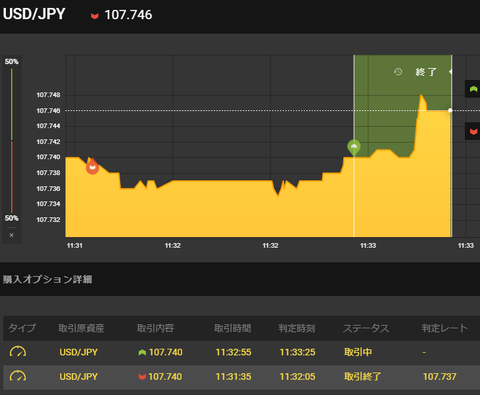The image size is (480, 395).
Task: Click the green up arrow before 107.740
Action: pyautogui.click(x=142, y=352)
